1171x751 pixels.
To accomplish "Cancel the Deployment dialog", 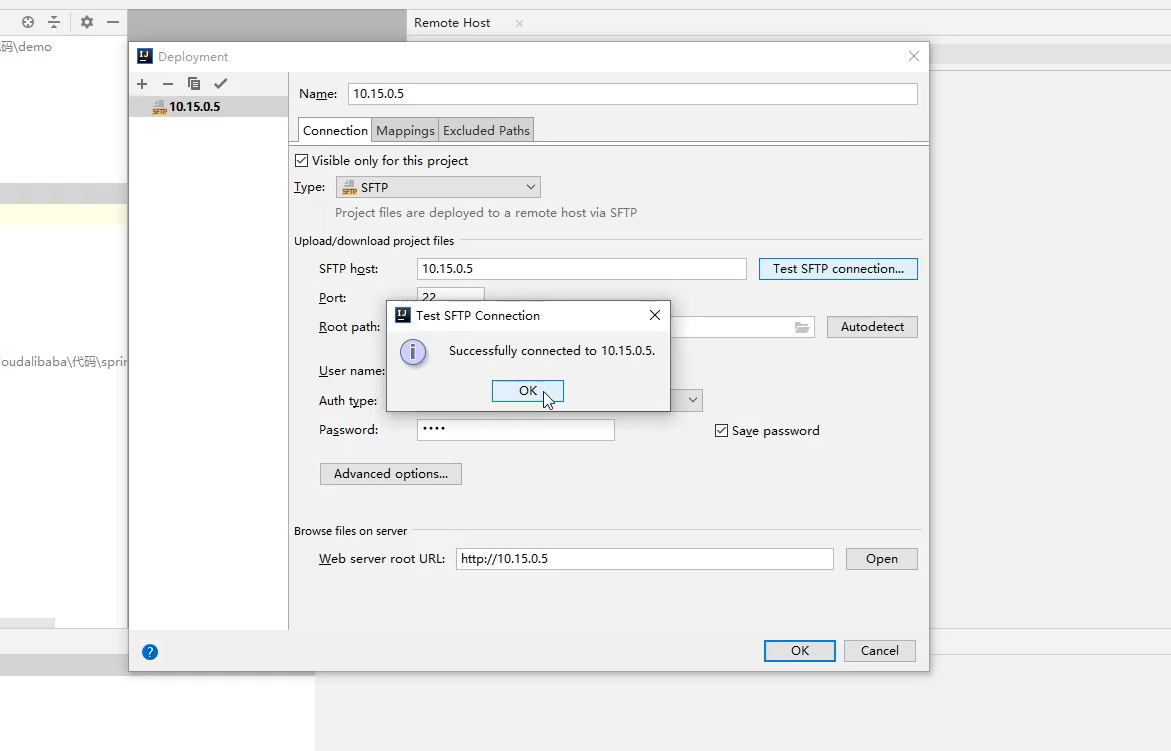I will tap(880, 651).
